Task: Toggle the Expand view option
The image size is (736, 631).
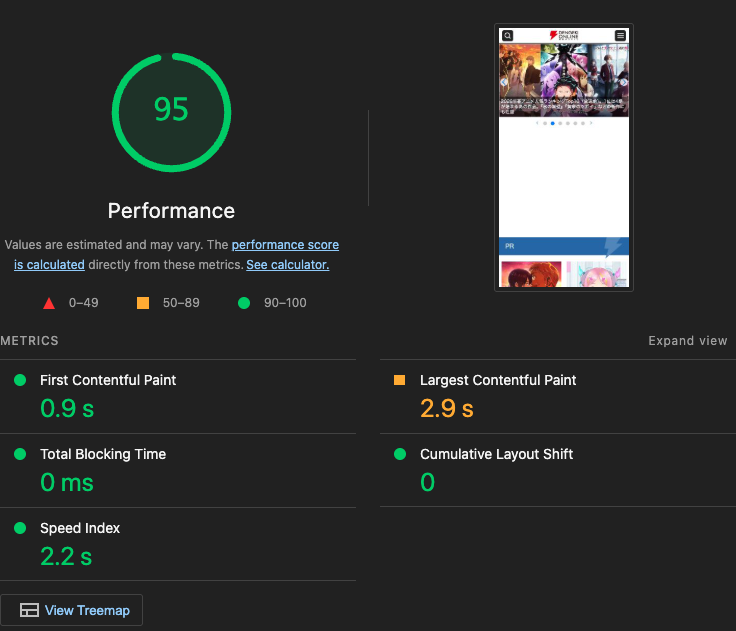Action: [687, 341]
